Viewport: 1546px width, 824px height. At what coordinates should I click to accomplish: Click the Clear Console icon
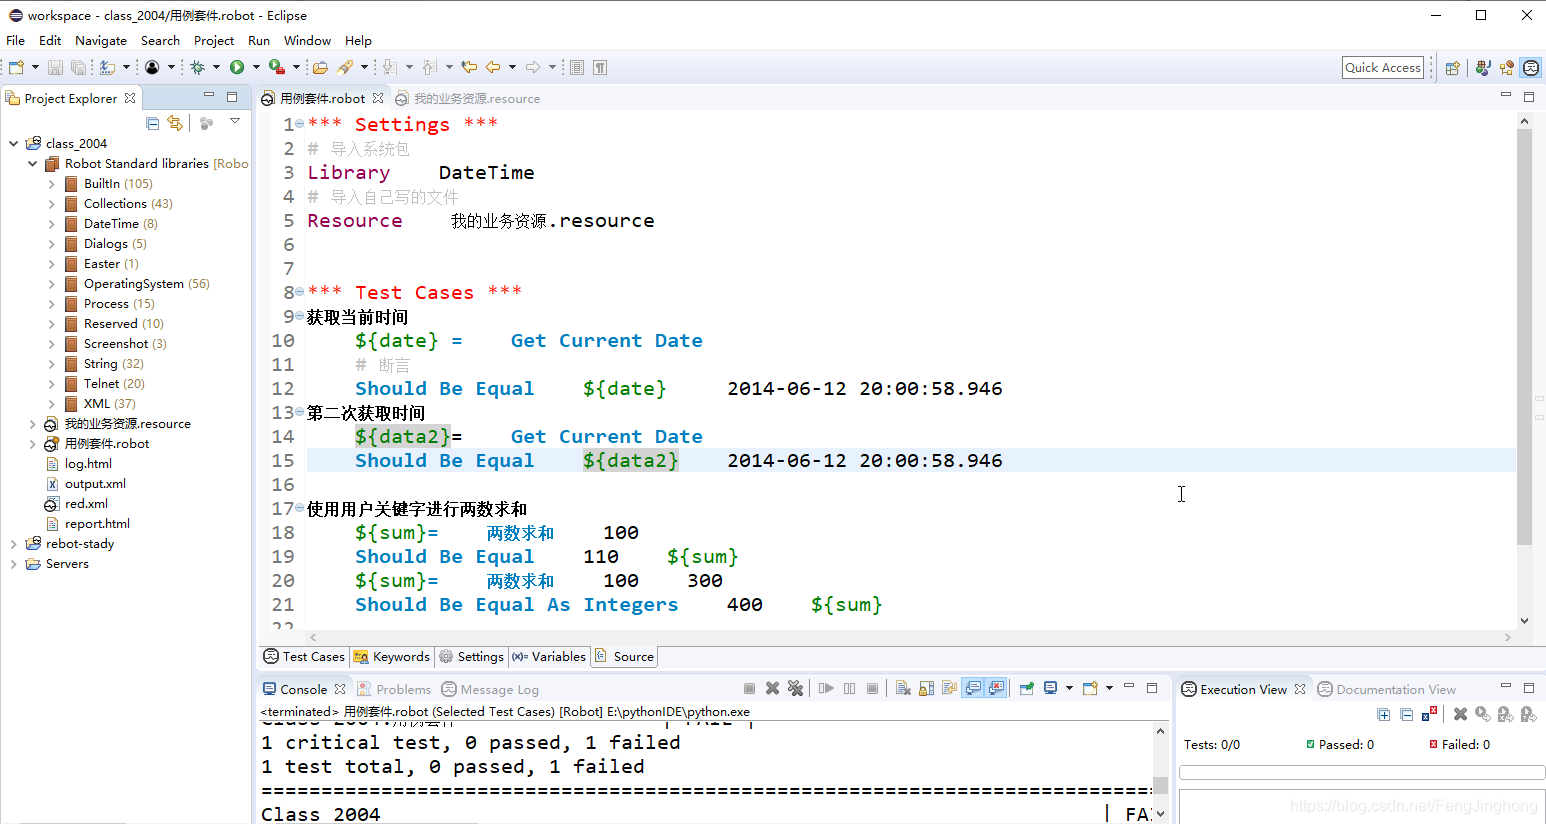(903, 688)
